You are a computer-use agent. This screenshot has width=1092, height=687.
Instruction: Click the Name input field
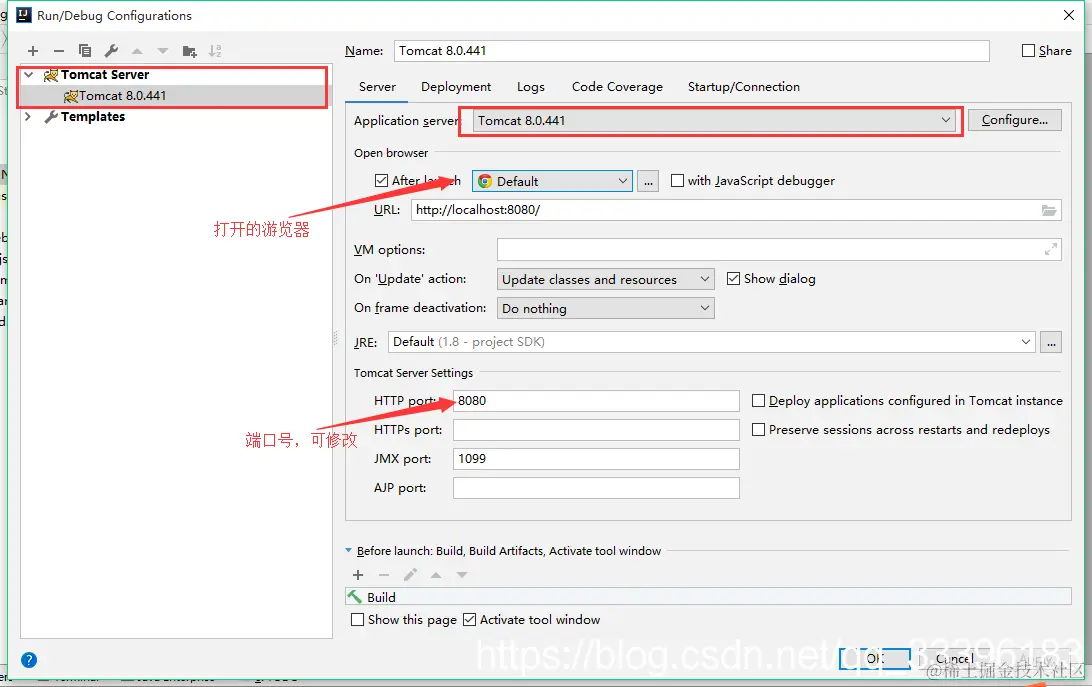692,51
